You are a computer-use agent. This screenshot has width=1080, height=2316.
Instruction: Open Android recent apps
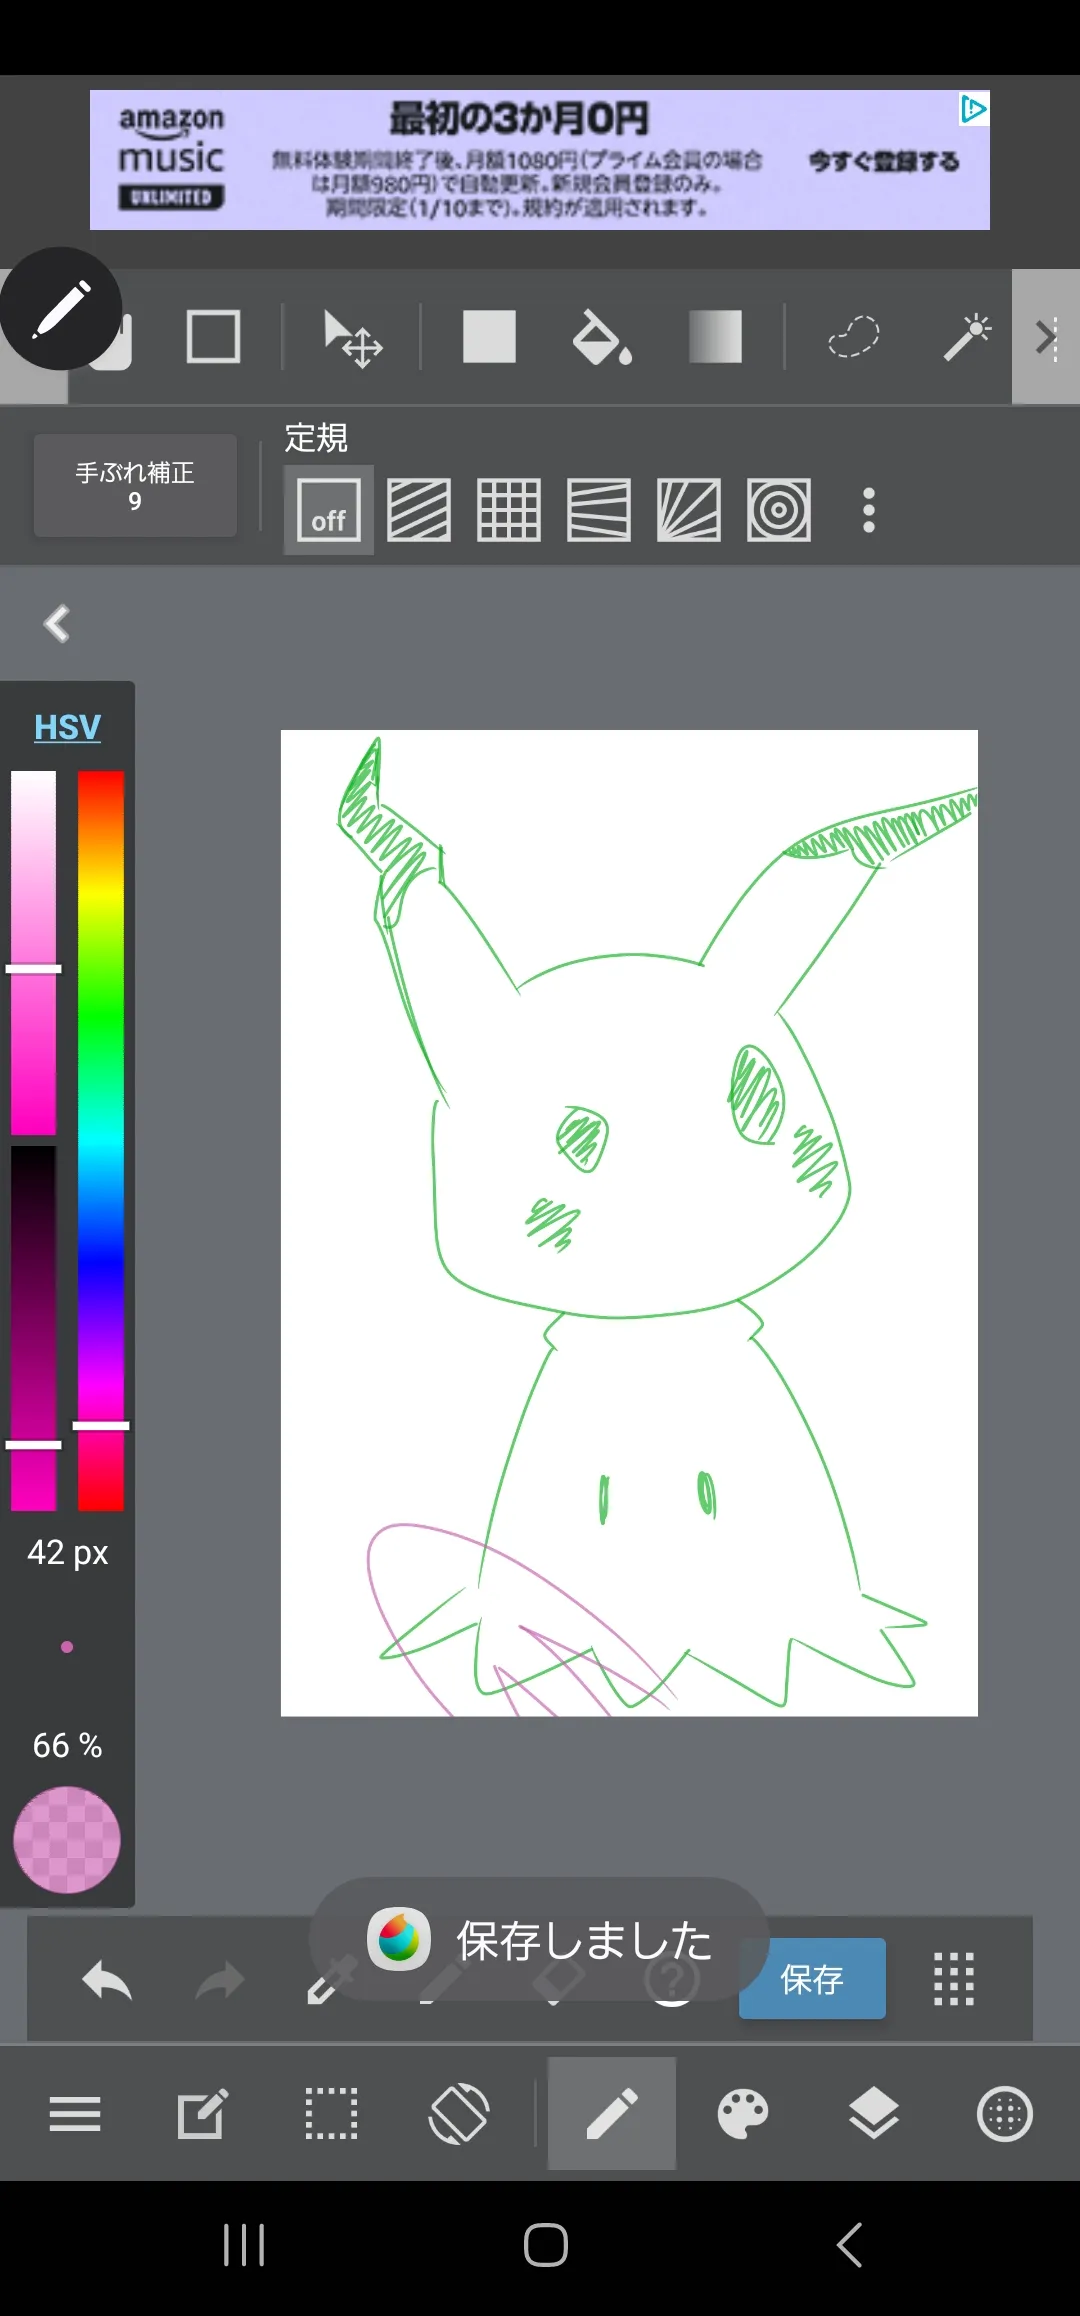point(244,2245)
